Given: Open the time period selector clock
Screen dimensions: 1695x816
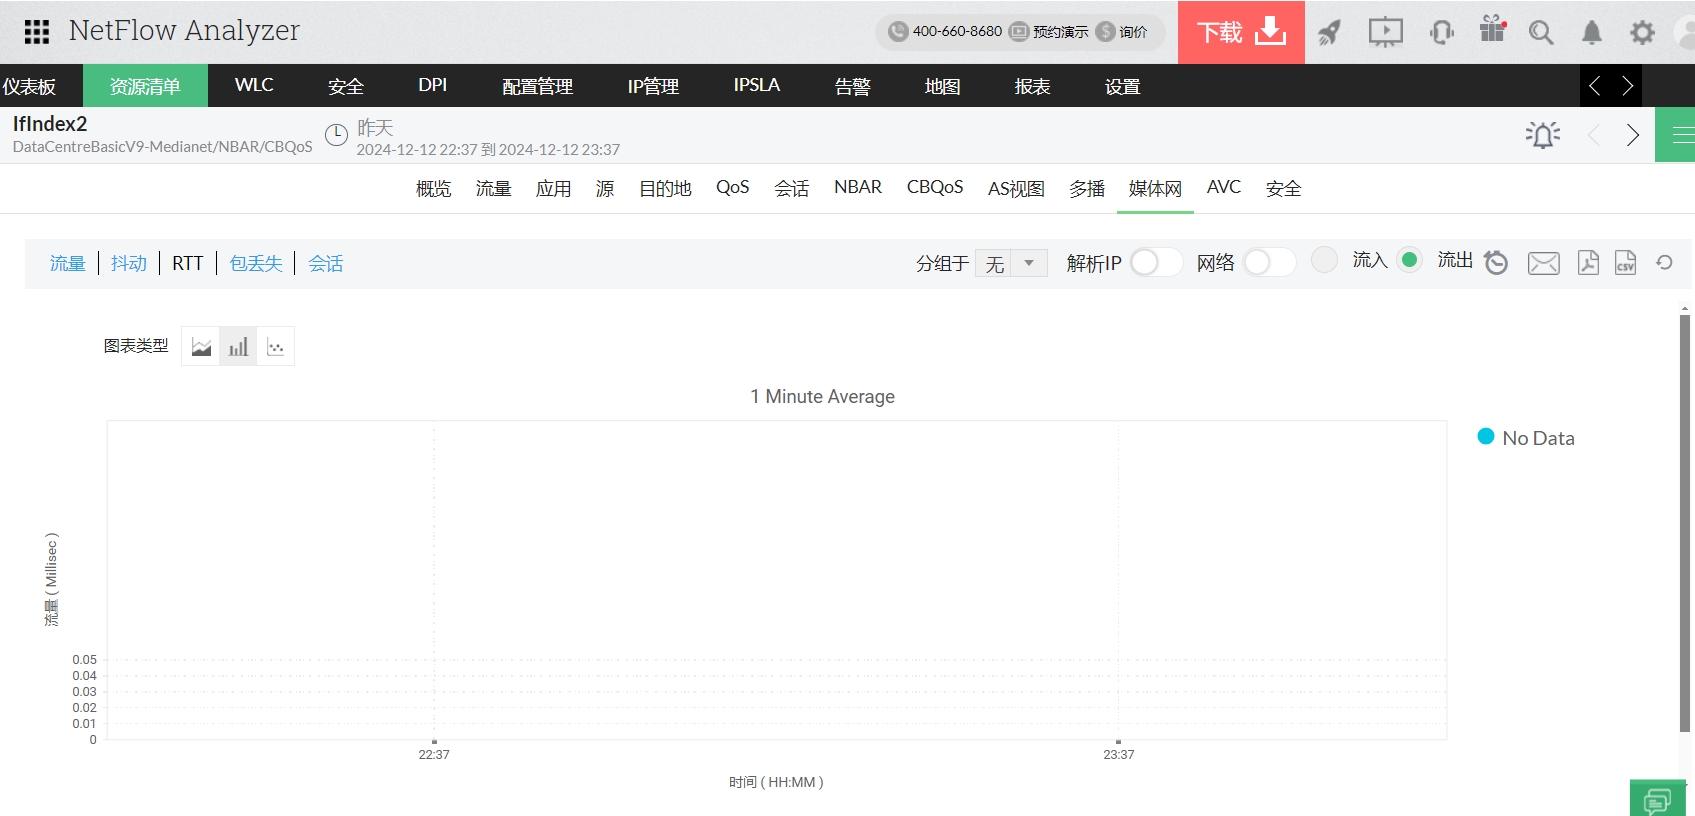Looking at the screenshot, I should tap(337, 134).
